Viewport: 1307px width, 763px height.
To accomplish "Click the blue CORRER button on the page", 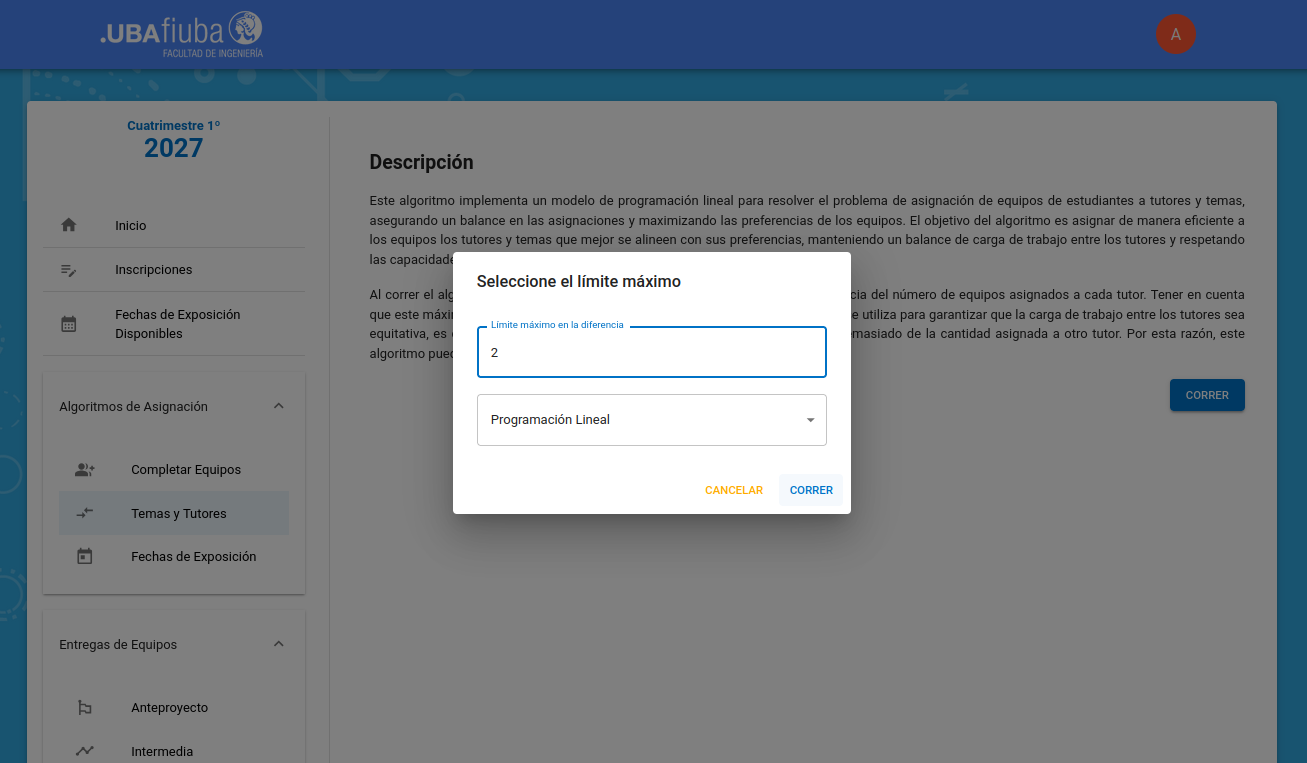I will [x=1206, y=395].
